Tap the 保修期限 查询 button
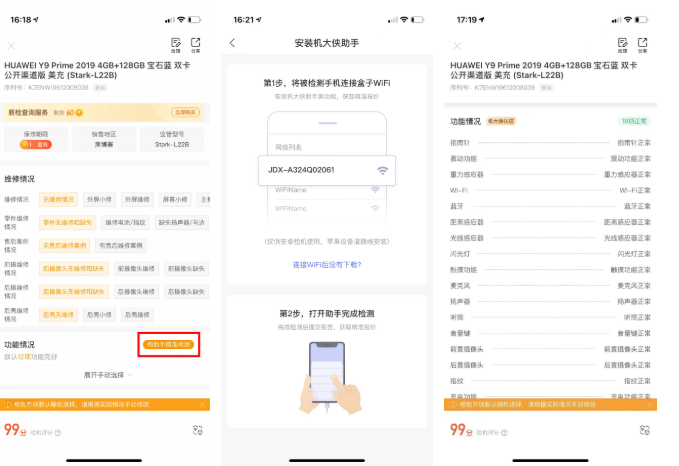The height and width of the screenshot is (466, 679). (x=36, y=144)
